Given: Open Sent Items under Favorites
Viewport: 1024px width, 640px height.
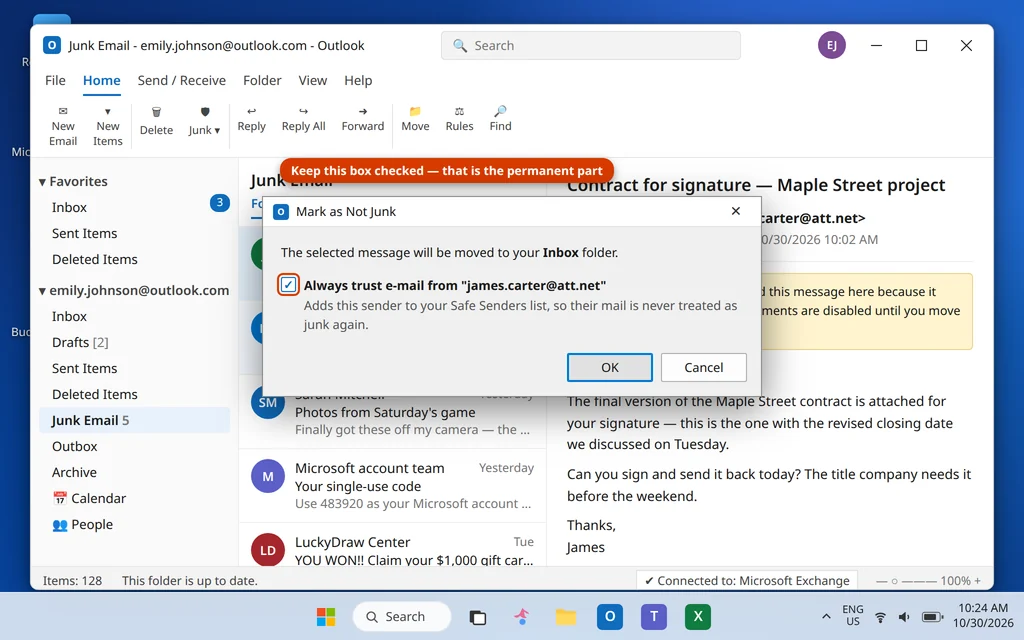Looking at the screenshot, I should click(x=135, y=233).
